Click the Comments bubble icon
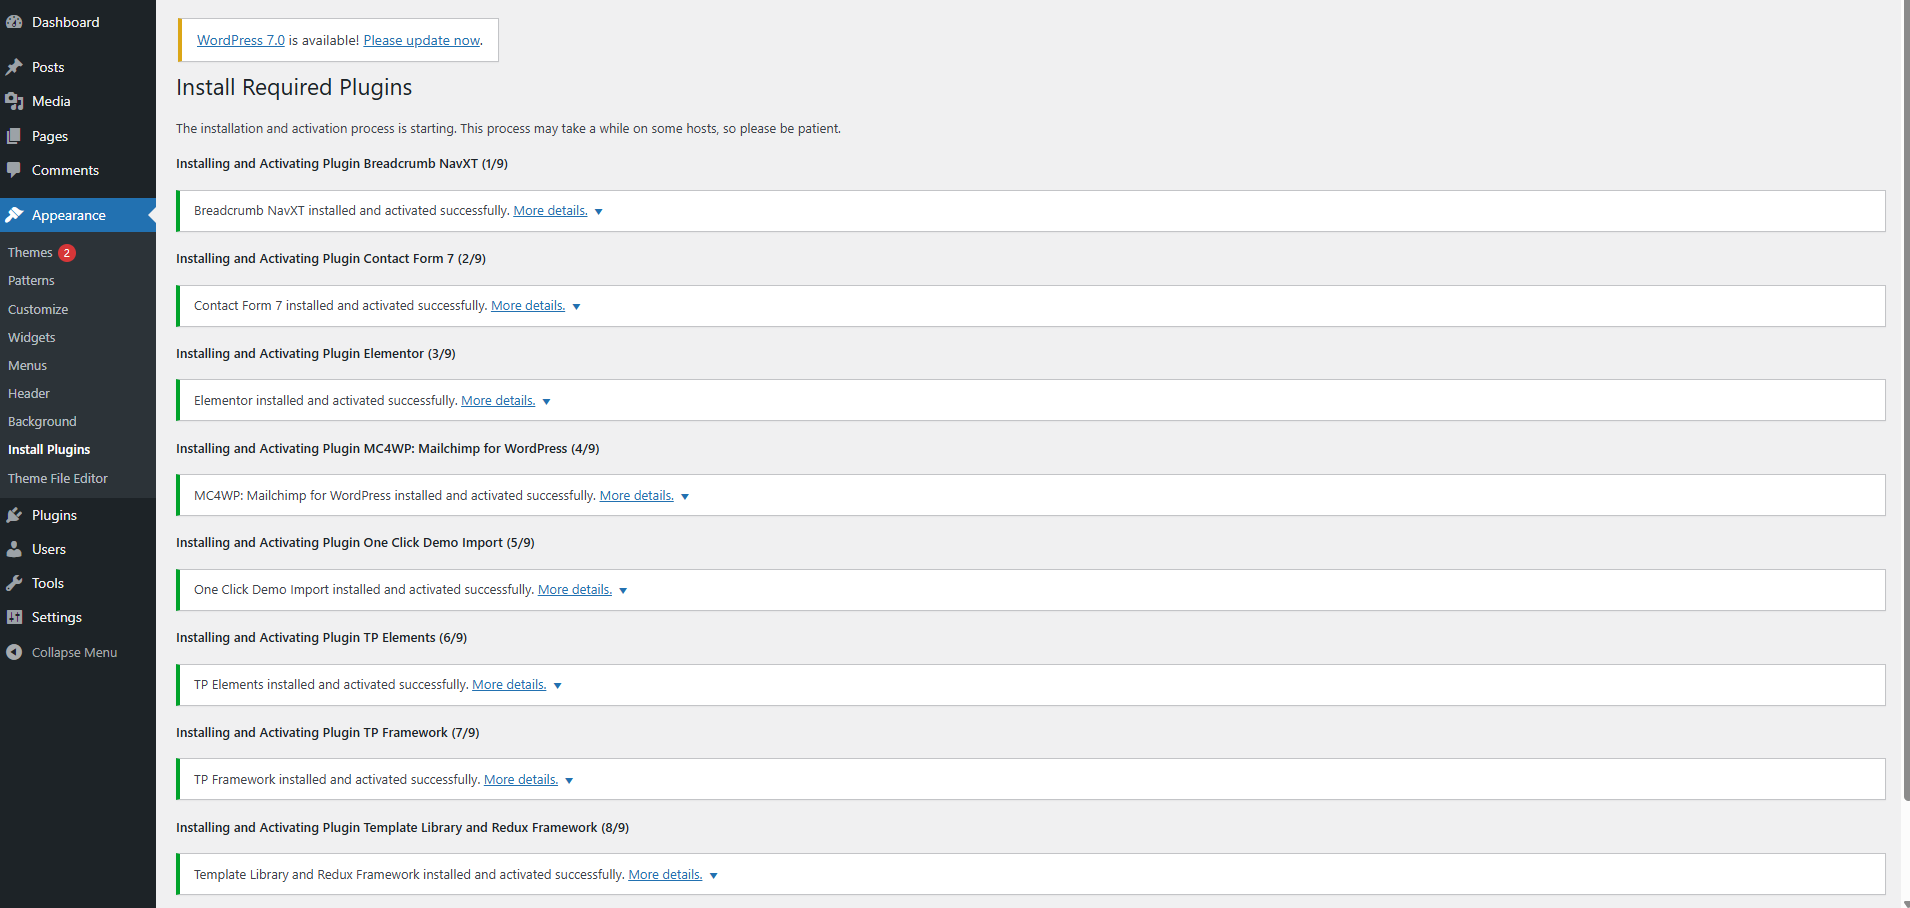This screenshot has height=908, width=1910. 14,170
